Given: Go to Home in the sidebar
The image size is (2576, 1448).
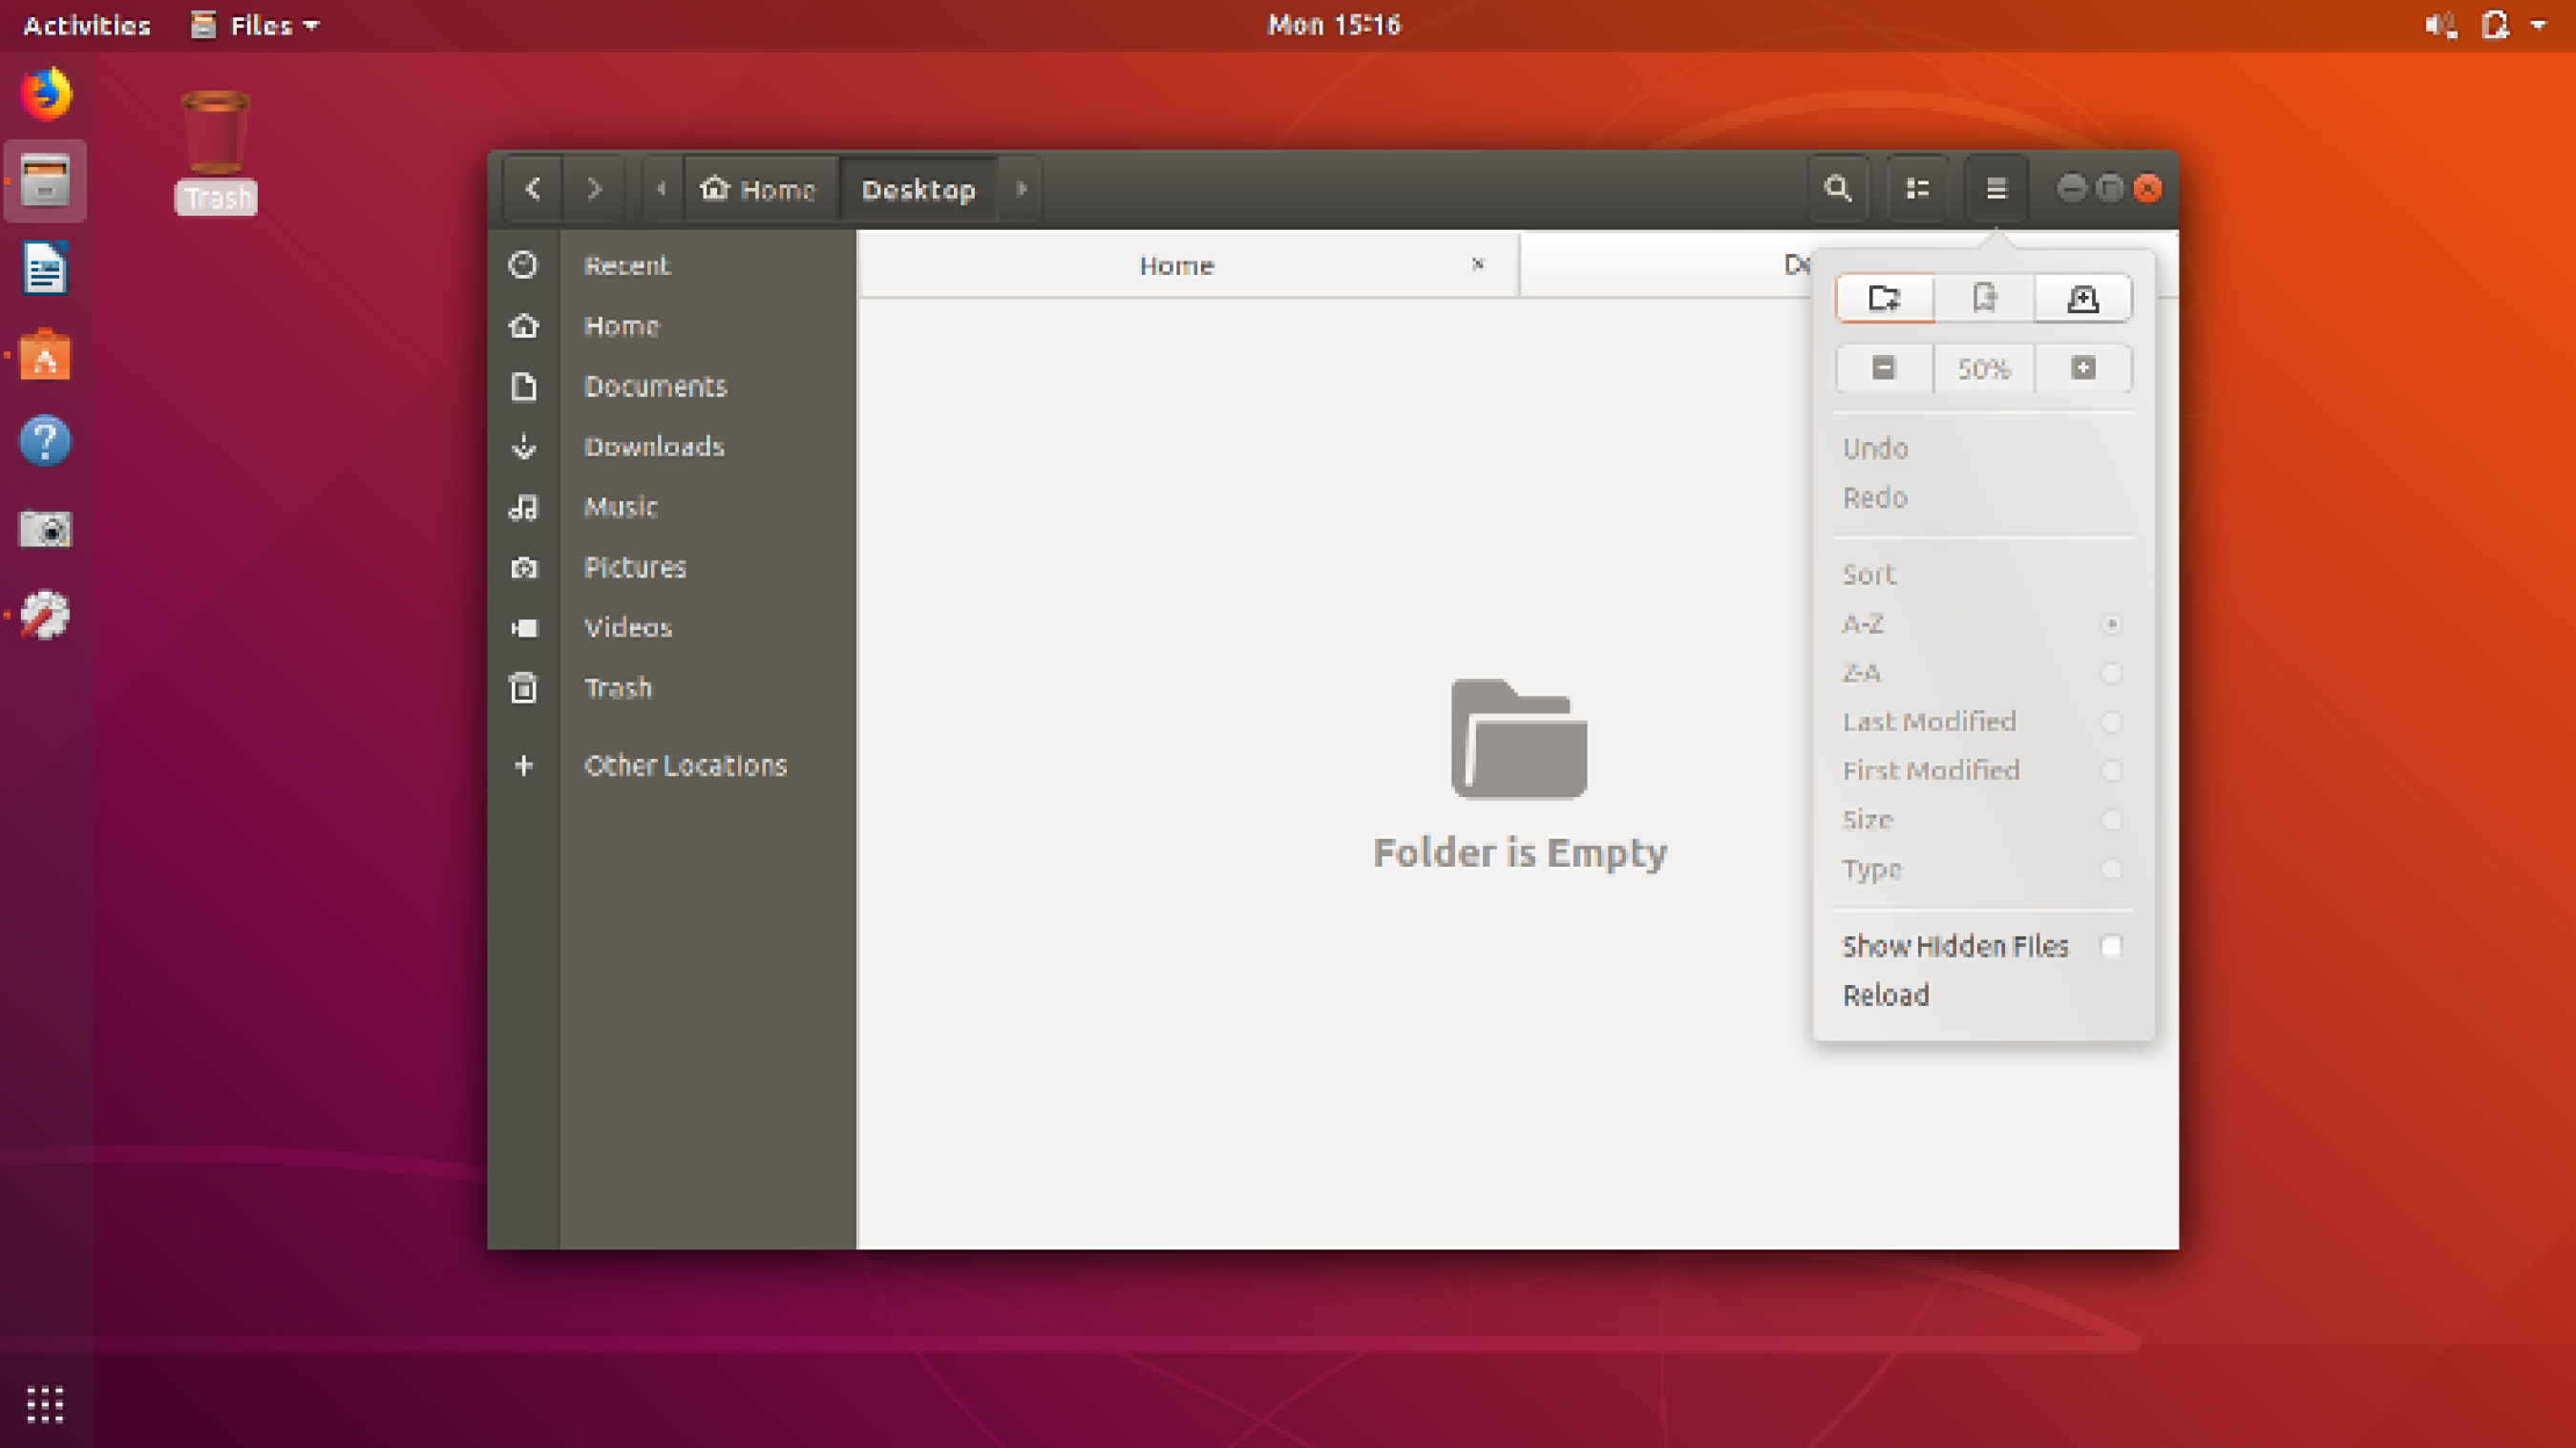Looking at the screenshot, I should (x=672, y=326).
